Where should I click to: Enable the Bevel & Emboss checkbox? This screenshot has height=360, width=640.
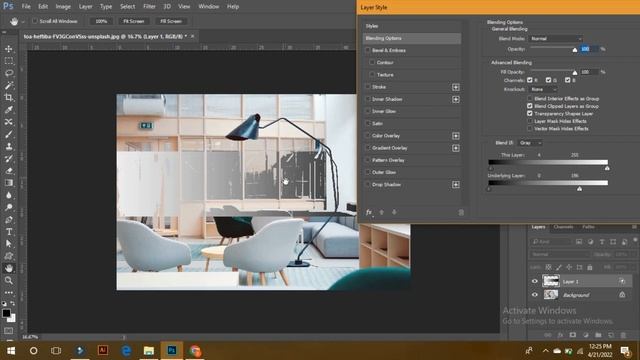tap(368, 50)
